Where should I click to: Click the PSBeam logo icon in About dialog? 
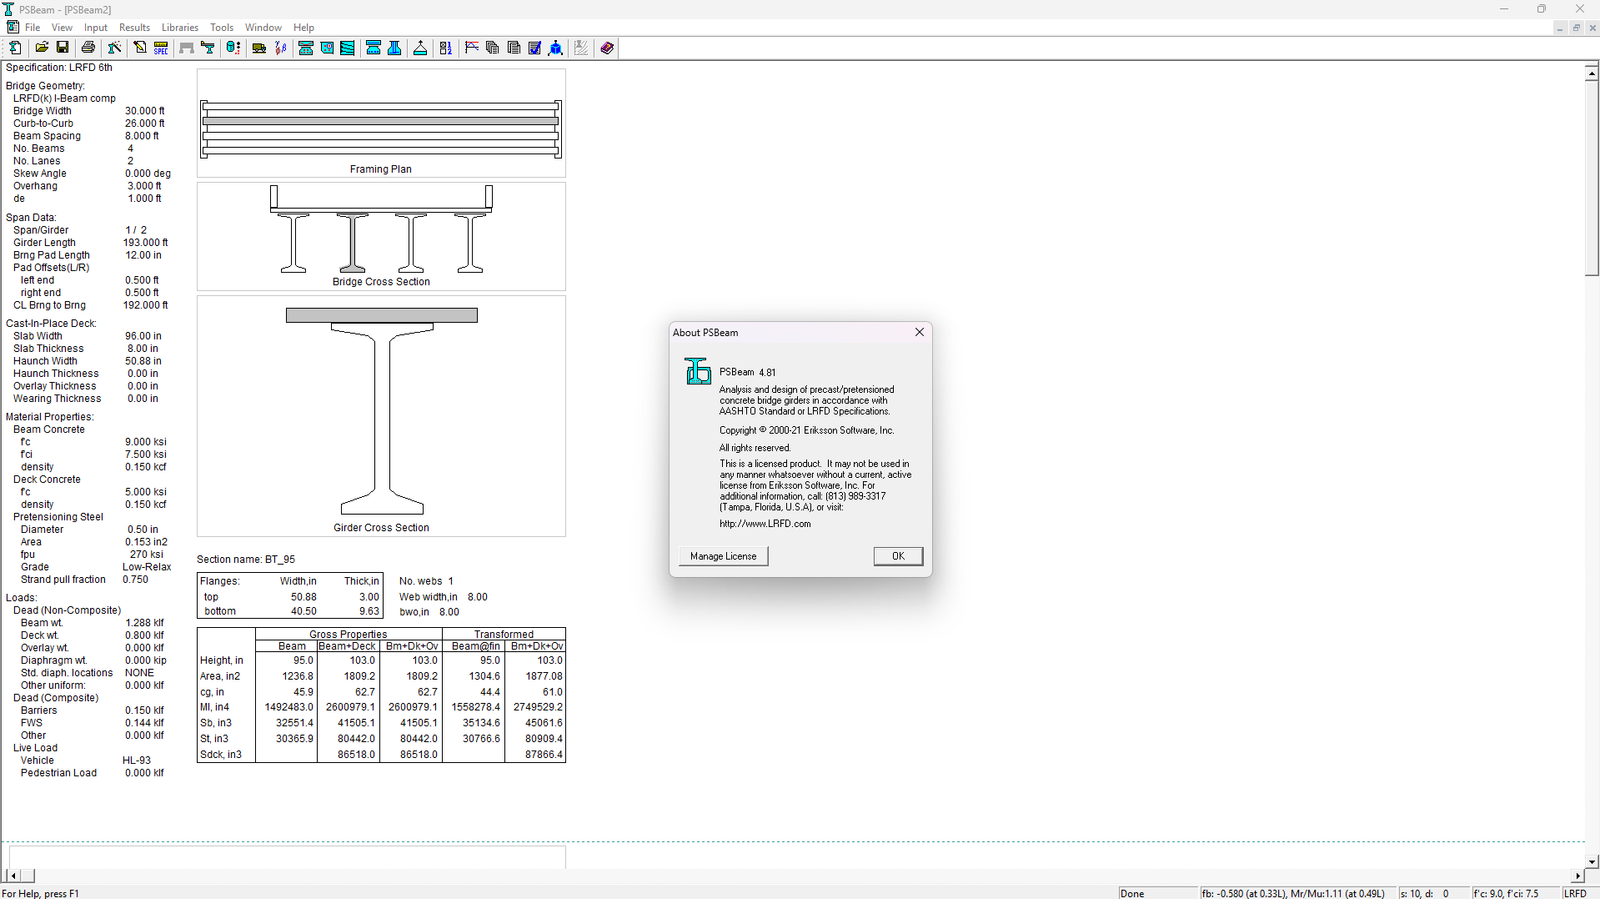698,372
